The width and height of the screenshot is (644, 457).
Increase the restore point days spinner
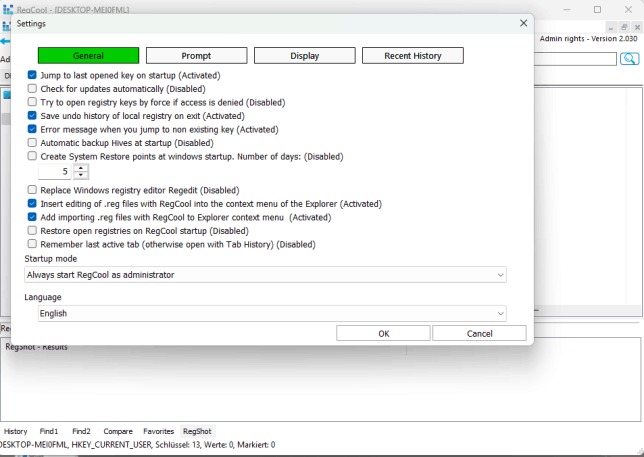80,168
